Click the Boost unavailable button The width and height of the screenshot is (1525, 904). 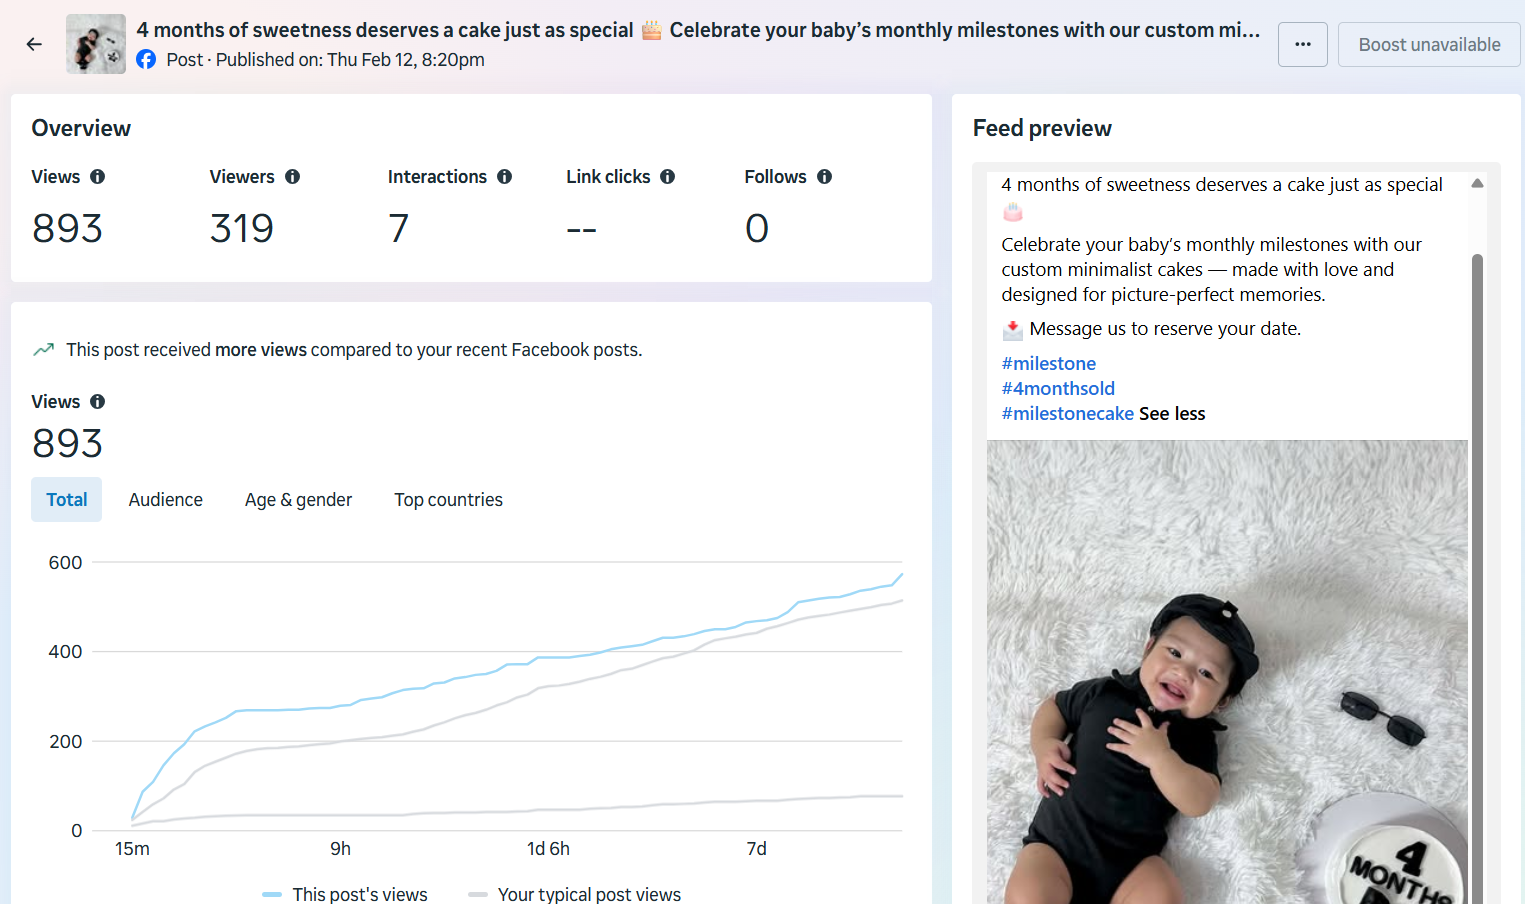click(x=1429, y=45)
